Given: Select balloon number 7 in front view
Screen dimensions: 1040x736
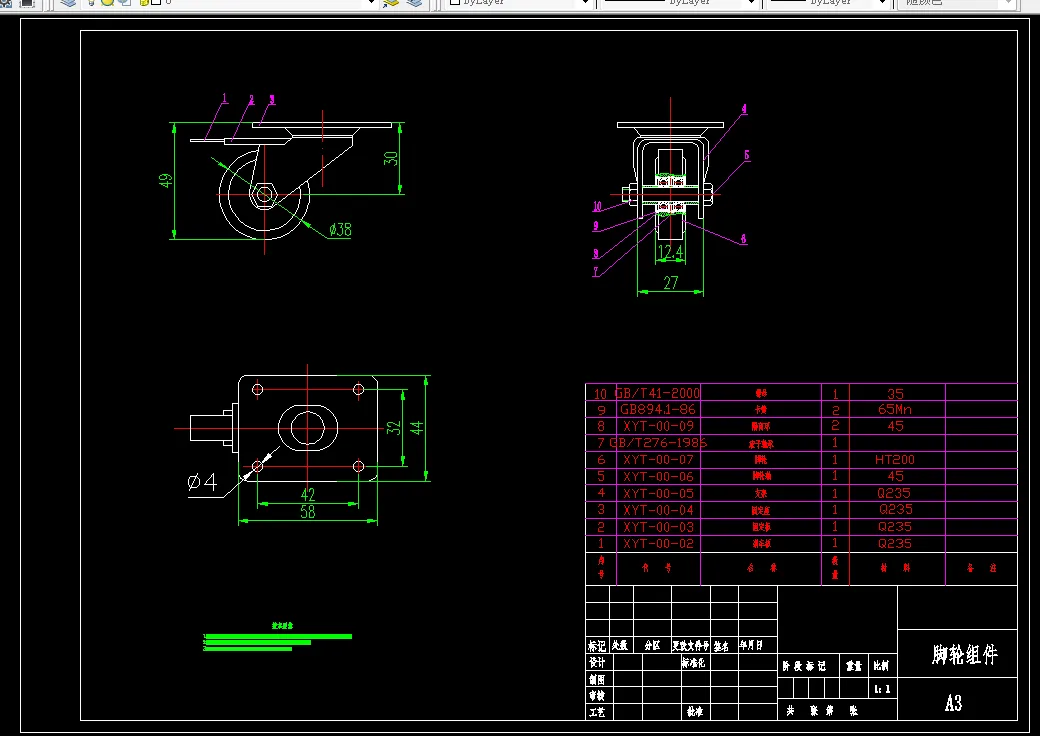Looking at the screenshot, I should point(596,271).
